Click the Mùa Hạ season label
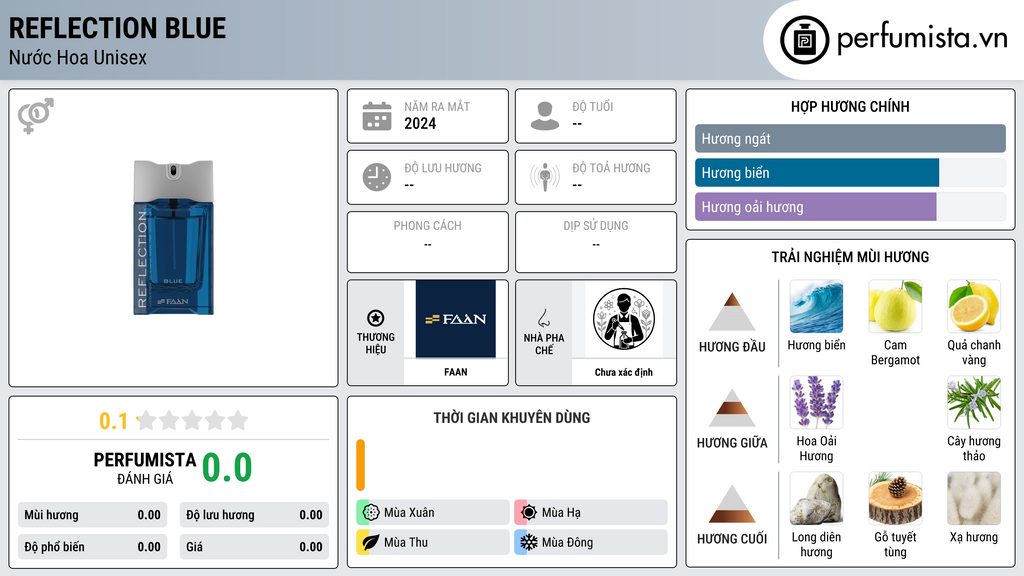This screenshot has height=576, width=1024. pyautogui.click(x=561, y=513)
